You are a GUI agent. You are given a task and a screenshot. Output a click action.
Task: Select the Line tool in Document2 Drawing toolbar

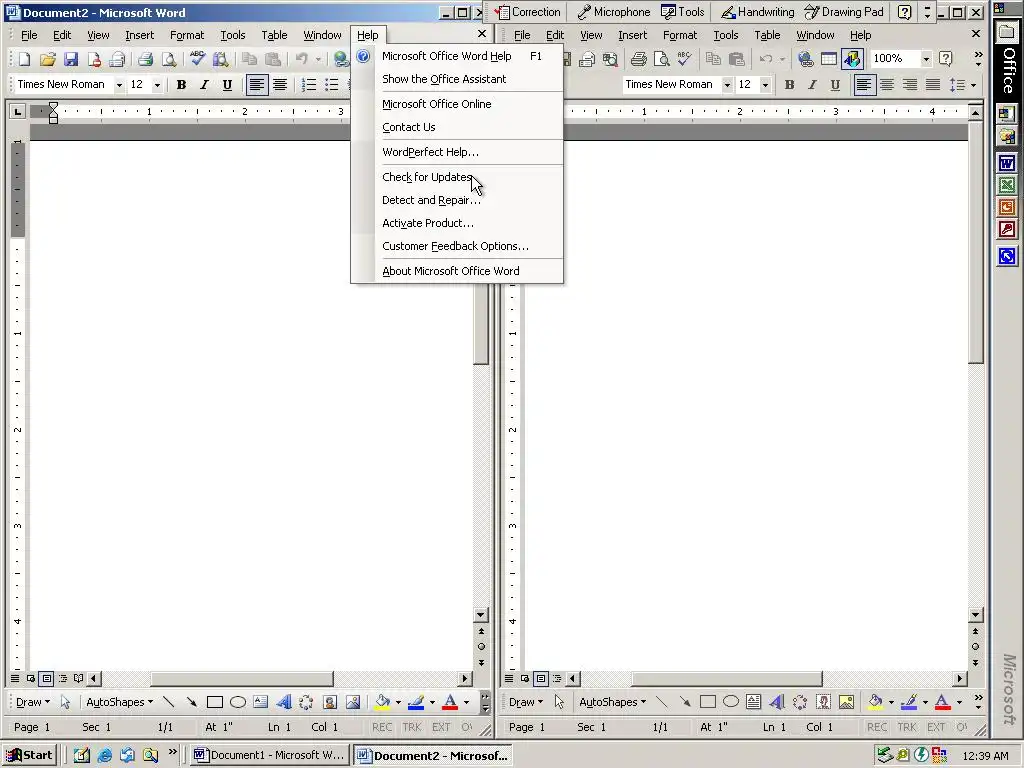click(x=168, y=702)
